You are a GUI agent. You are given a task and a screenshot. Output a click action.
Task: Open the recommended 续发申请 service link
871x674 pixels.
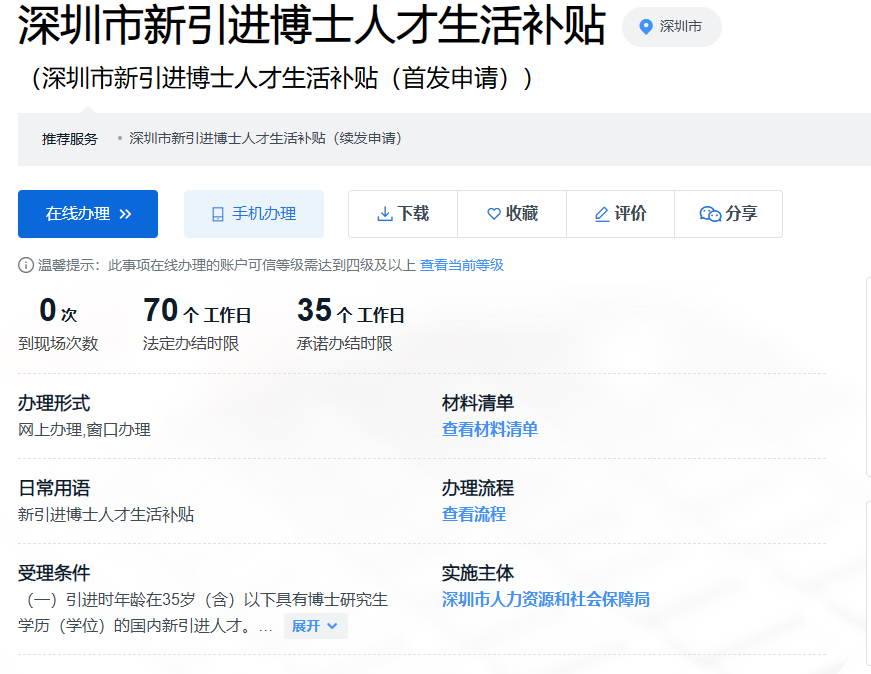coord(266,138)
